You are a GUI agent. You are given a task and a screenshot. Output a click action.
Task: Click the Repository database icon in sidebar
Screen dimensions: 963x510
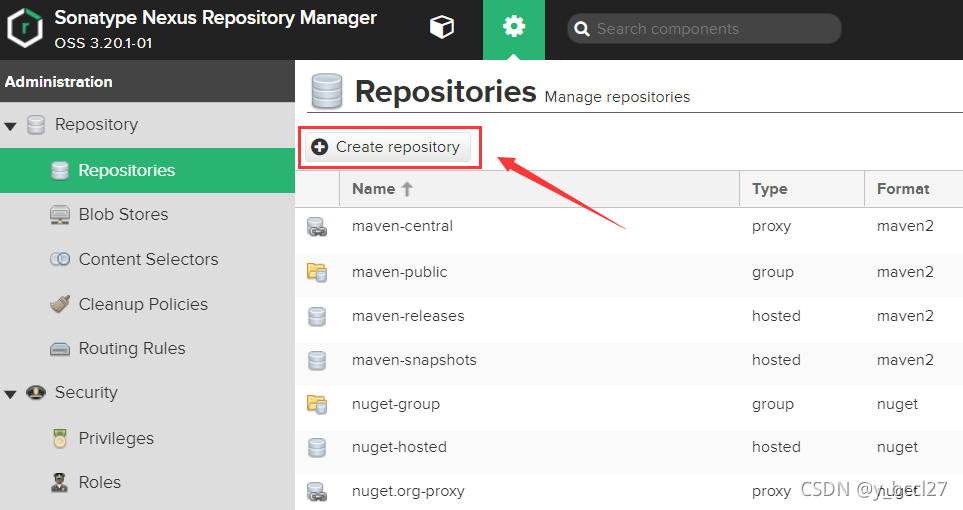[36, 125]
